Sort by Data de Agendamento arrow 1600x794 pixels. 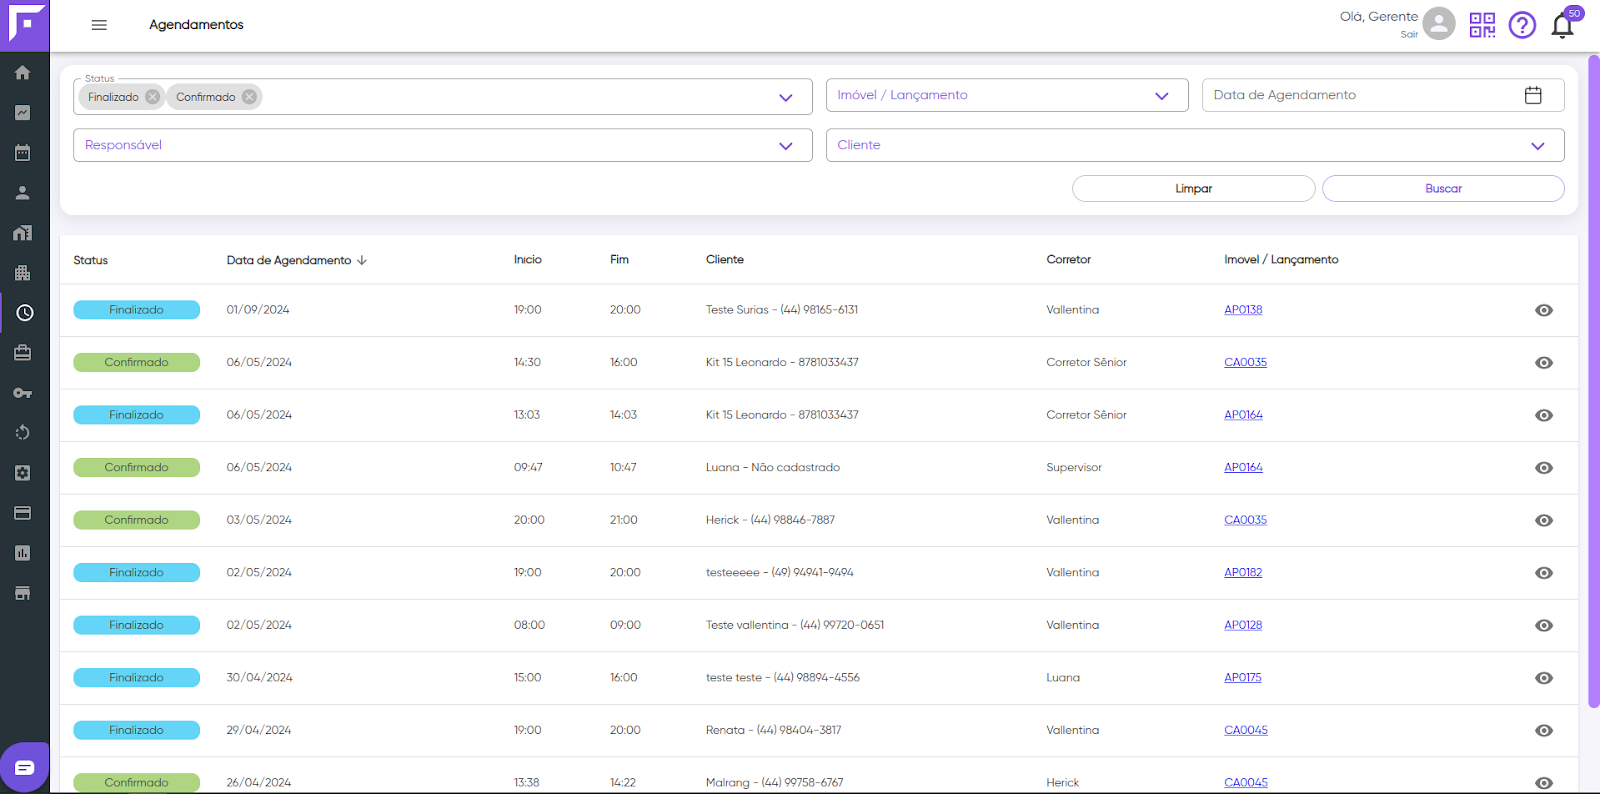362,260
